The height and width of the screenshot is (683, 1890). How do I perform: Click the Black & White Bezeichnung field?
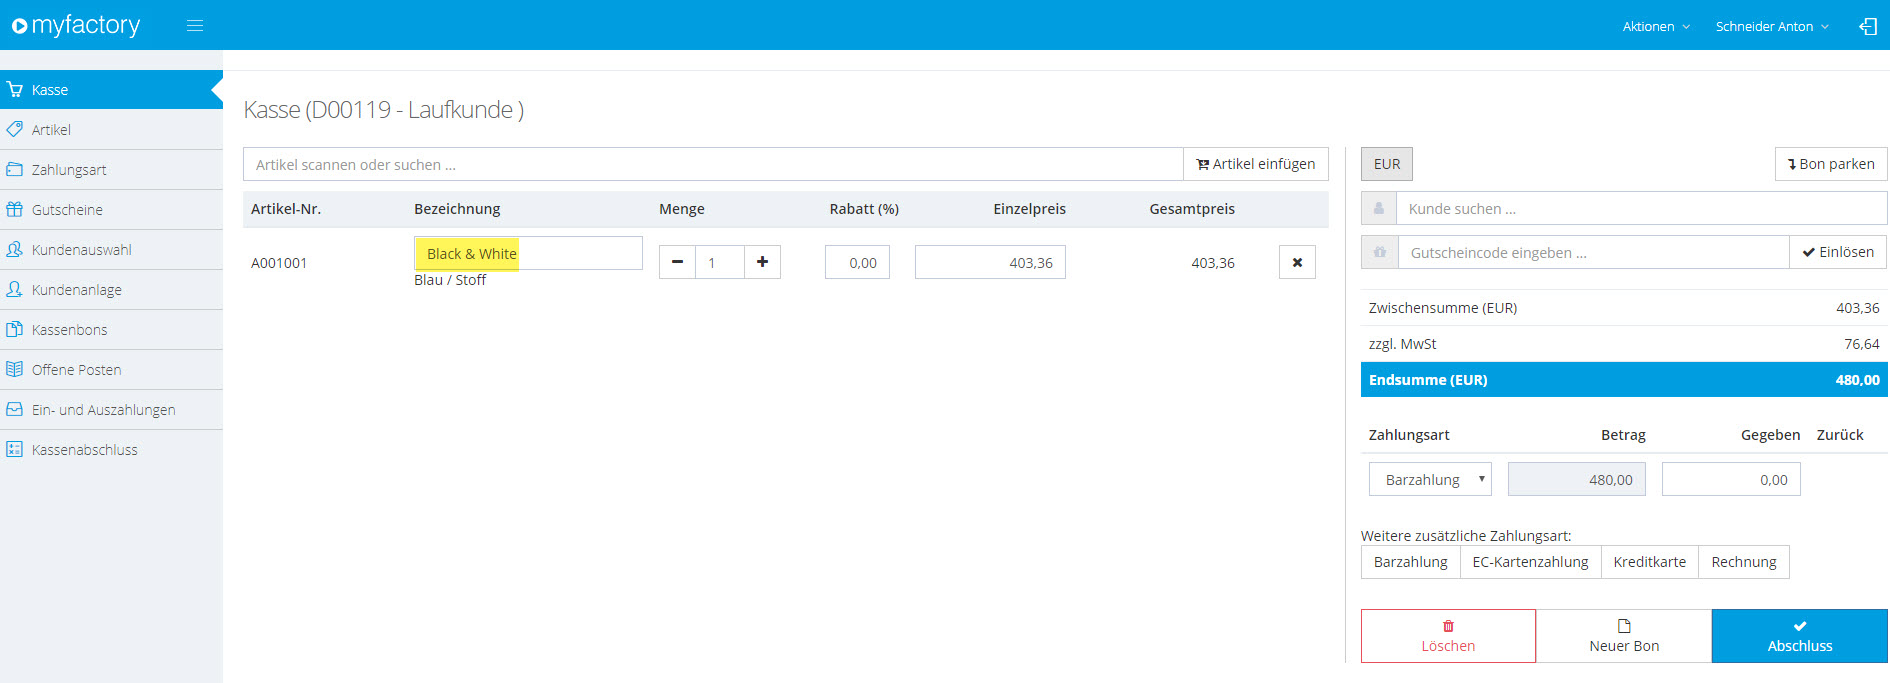coord(528,253)
